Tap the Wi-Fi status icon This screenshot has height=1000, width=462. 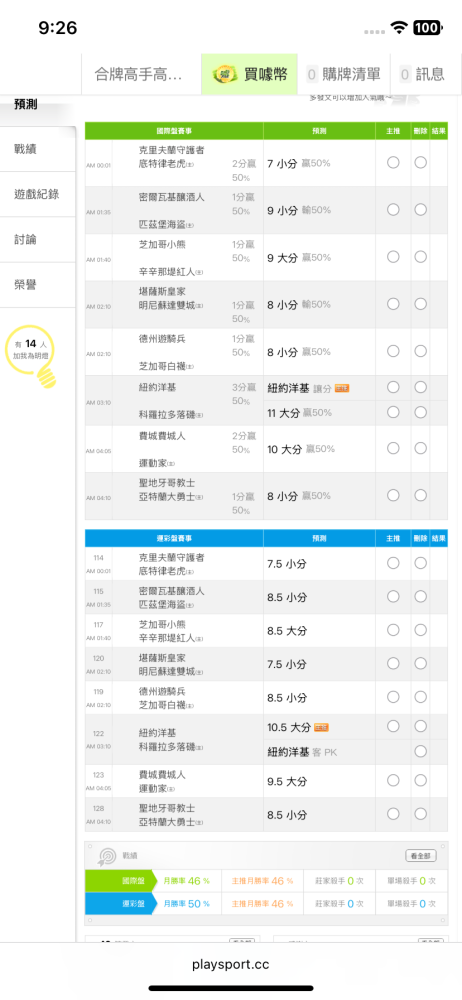tap(400, 27)
